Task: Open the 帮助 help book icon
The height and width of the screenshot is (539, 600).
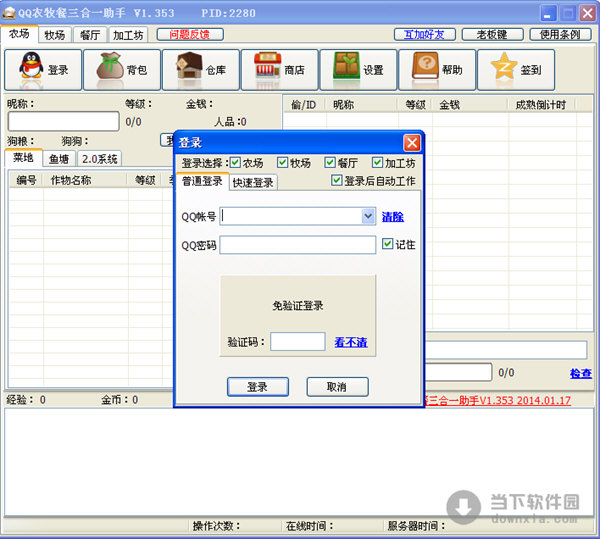Action: pos(437,70)
